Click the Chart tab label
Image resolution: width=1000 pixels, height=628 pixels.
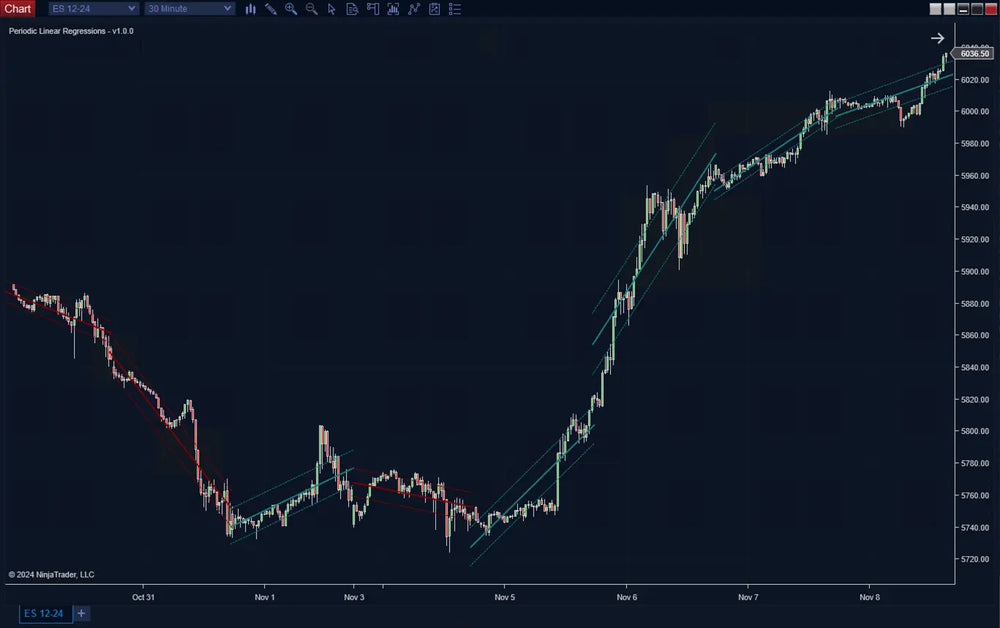click(x=17, y=8)
